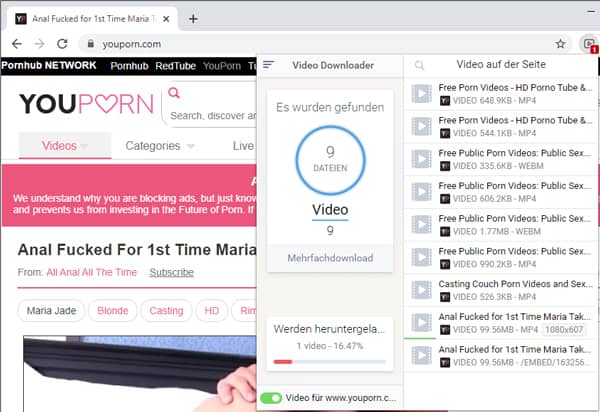Play icon for the 1.77MB WEBM video
The width and height of the screenshot is (600, 412).
[422, 225]
